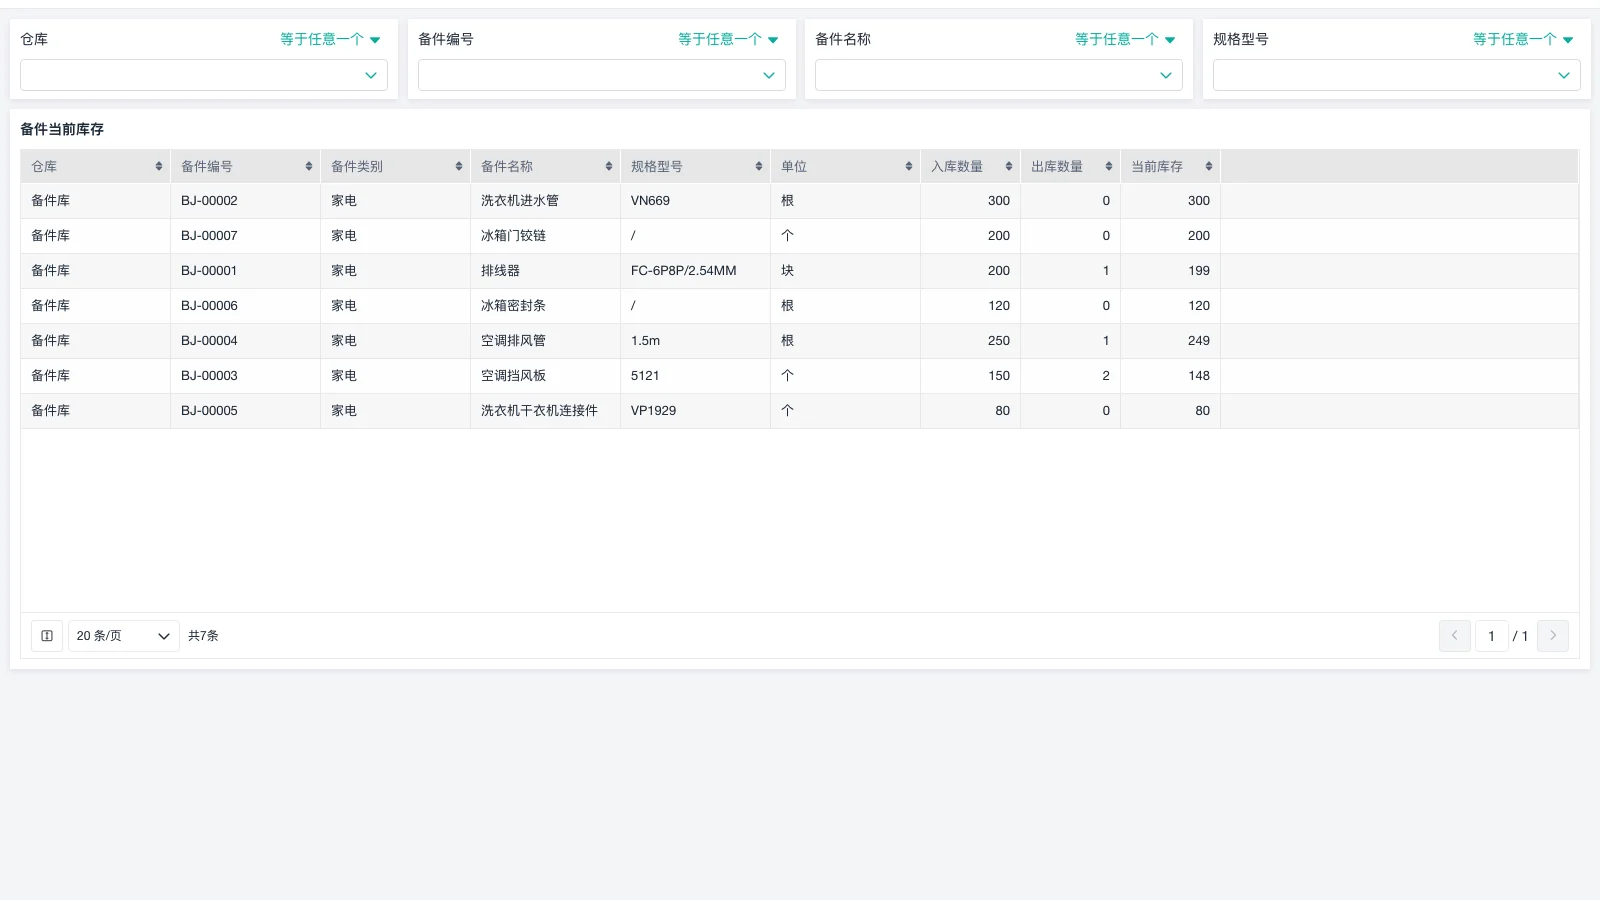Image resolution: width=1600 pixels, height=900 pixels.
Task: Open the 备件编号 filter selection box
Action: coord(601,75)
